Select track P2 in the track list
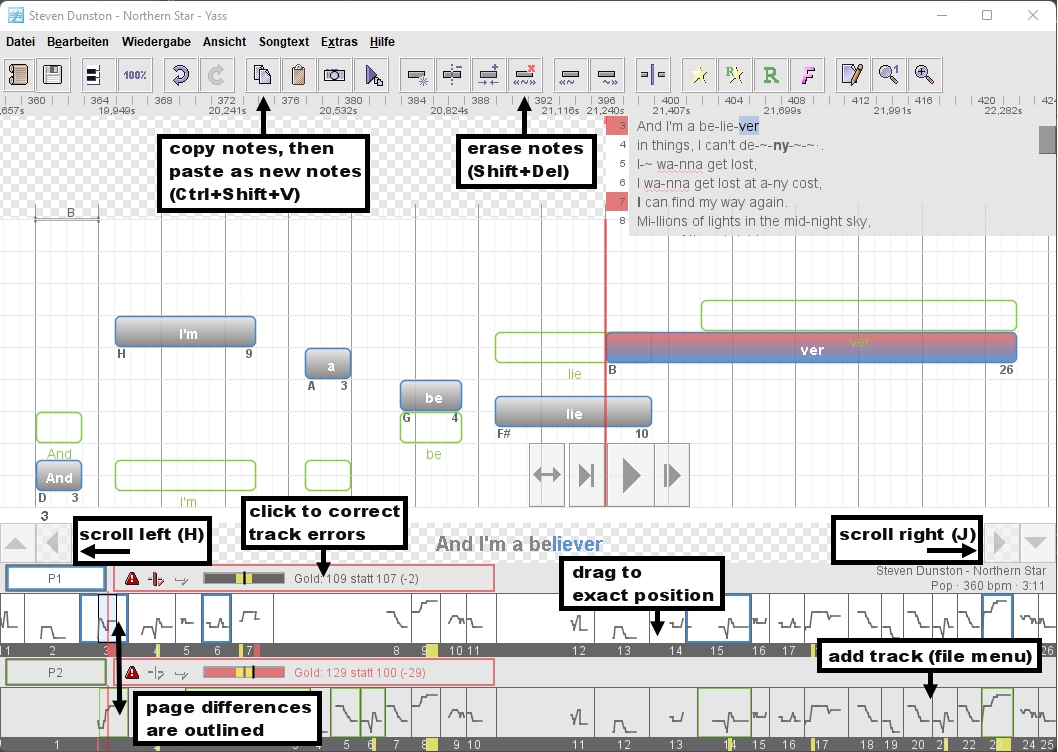The height and width of the screenshot is (752, 1058). [x=55, y=672]
